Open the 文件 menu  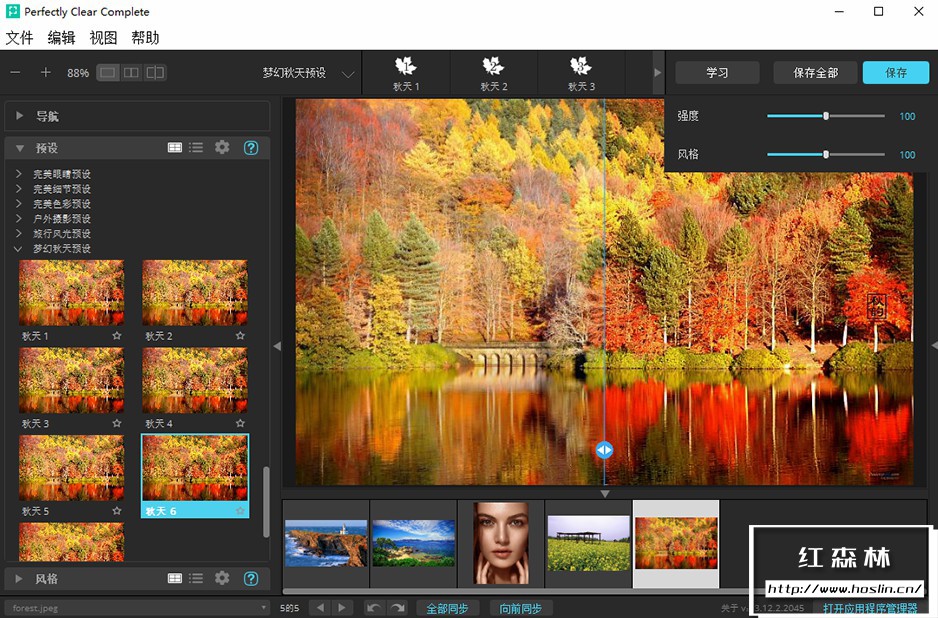pyautogui.click(x=19, y=38)
